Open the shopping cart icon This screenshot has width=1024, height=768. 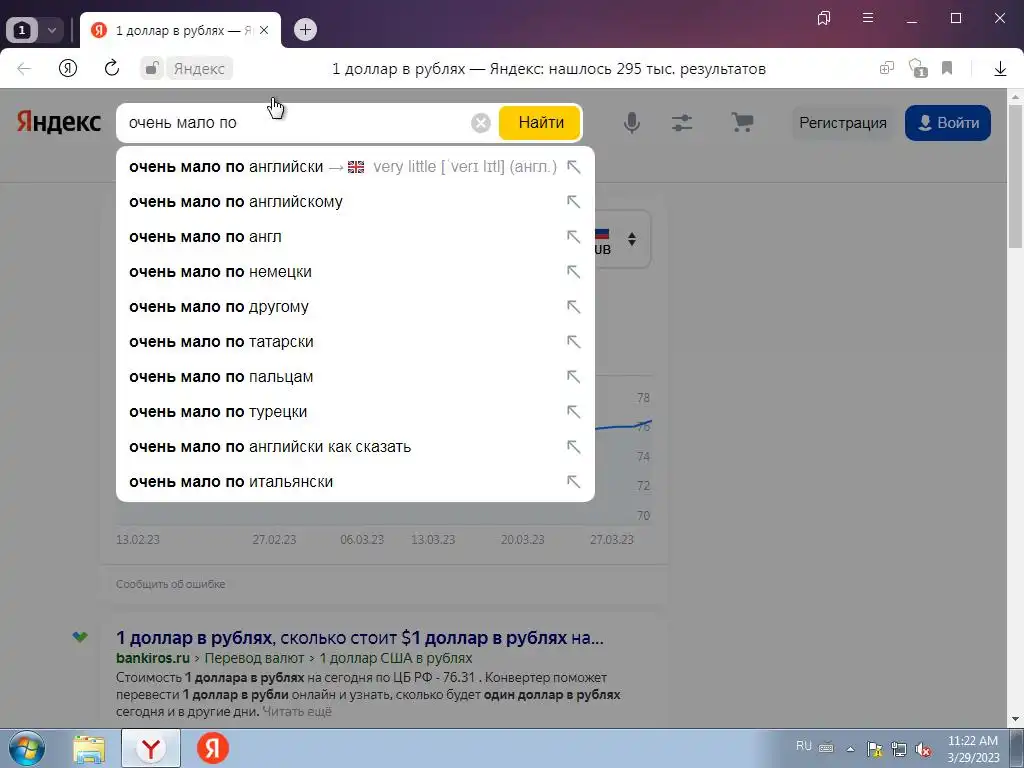pyautogui.click(x=742, y=122)
